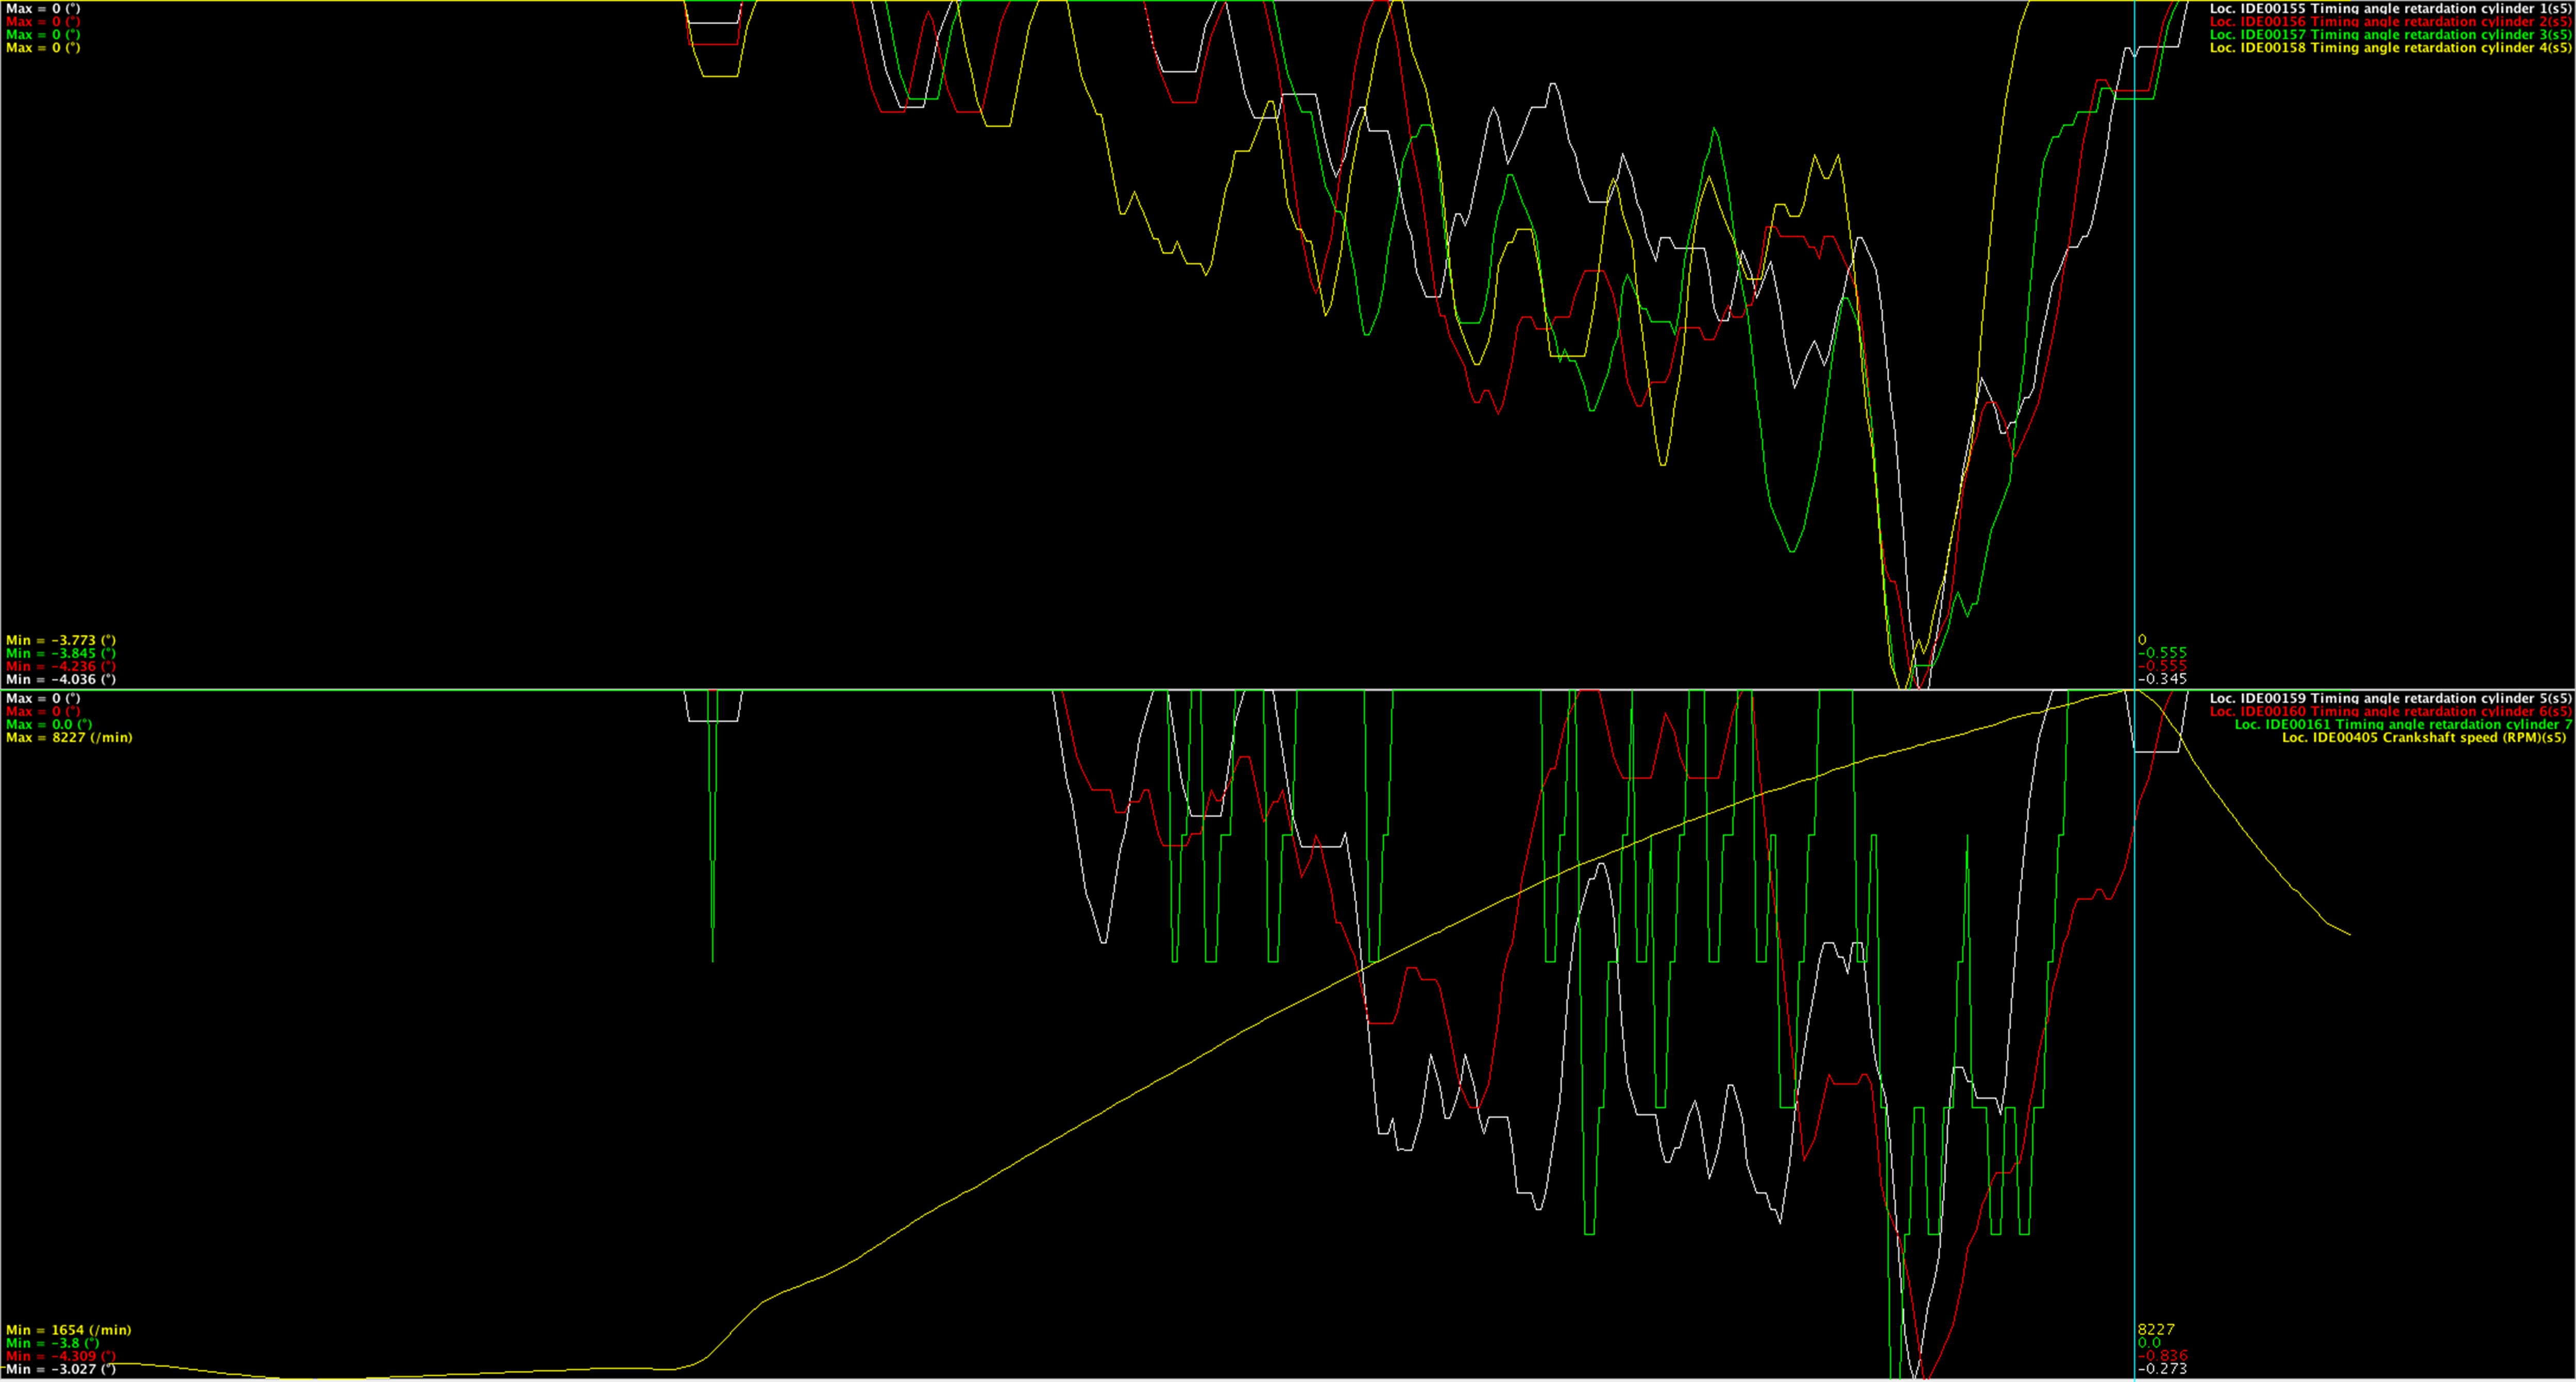The width and height of the screenshot is (2576, 1382).
Task: Click the Max = 8227 (/min) label
Action: tap(69, 737)
